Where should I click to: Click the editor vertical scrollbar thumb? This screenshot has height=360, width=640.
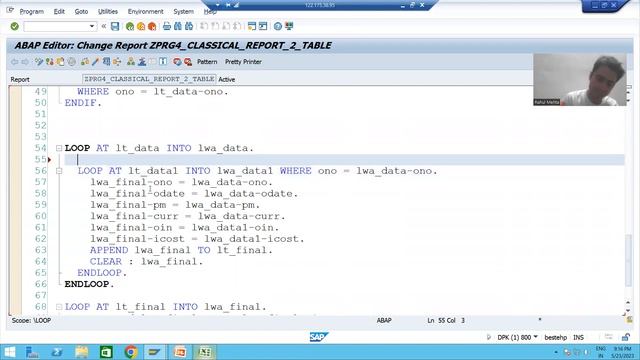click(628, 260)
